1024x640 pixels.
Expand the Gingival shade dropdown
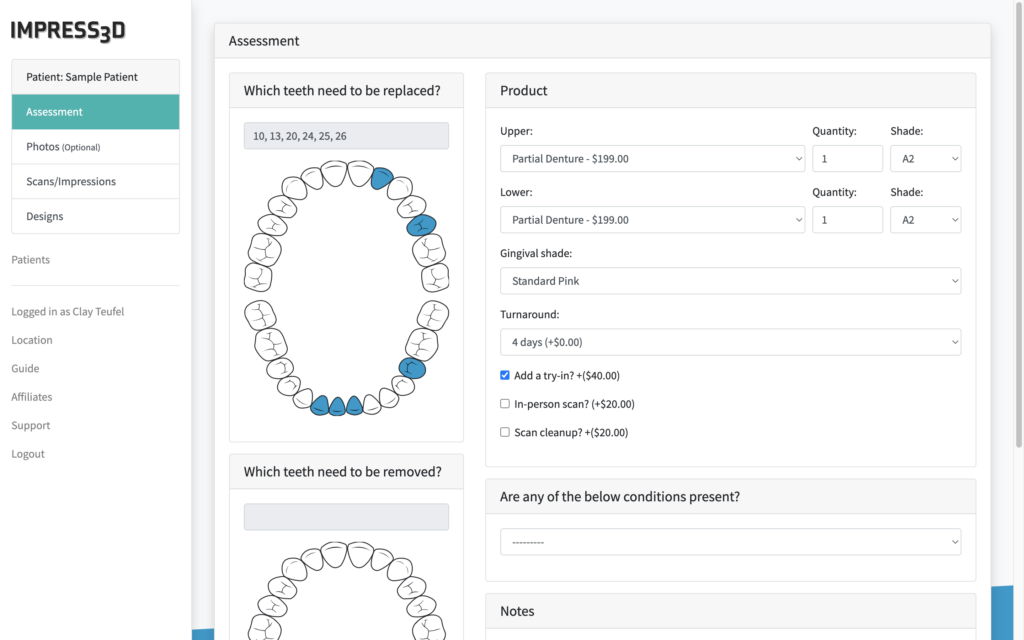[x=731, y=281]
